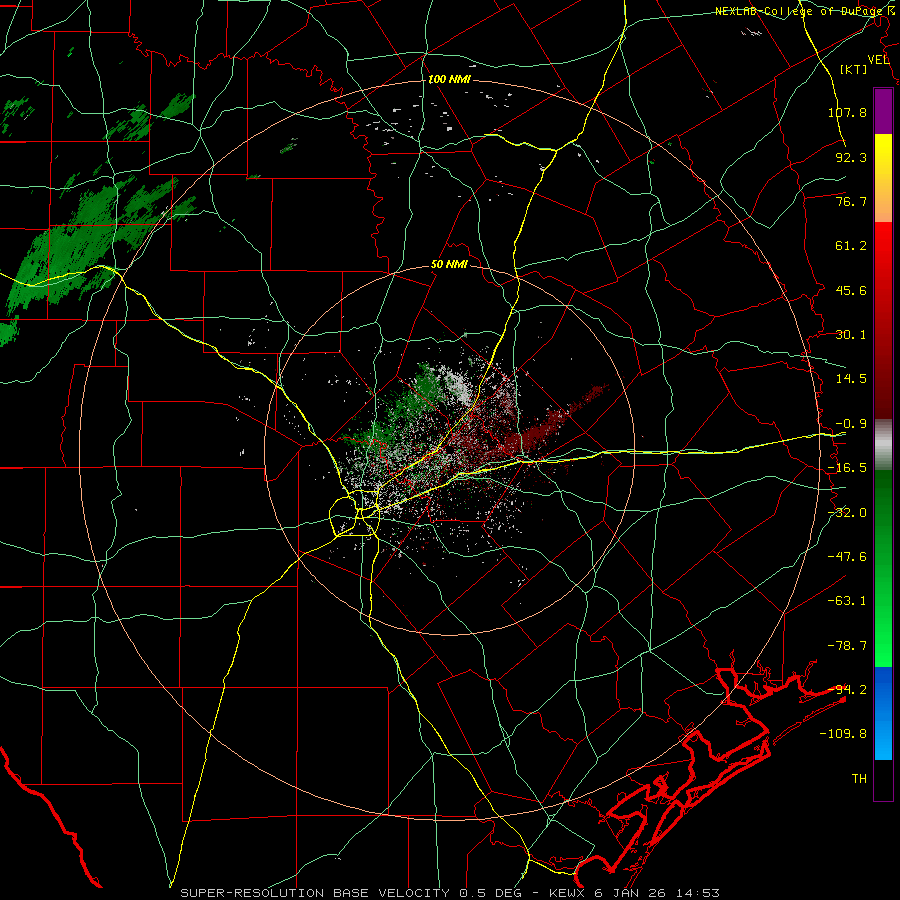Click the VEL legend title
The width and height of the screenshot is (900, 900).
pos(878,60)
